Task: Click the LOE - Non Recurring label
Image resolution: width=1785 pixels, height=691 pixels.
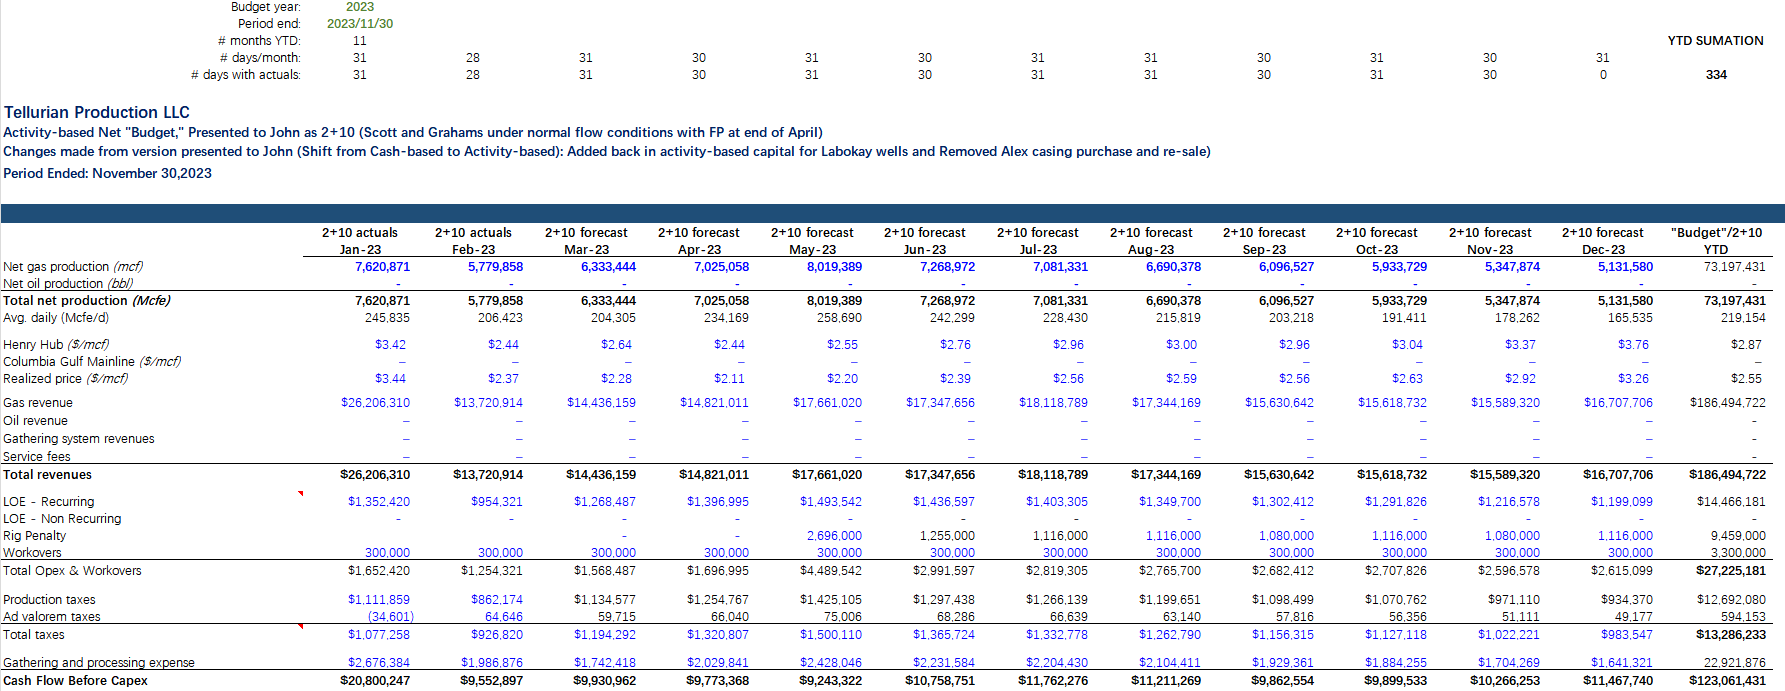Action: click(62, 519)
